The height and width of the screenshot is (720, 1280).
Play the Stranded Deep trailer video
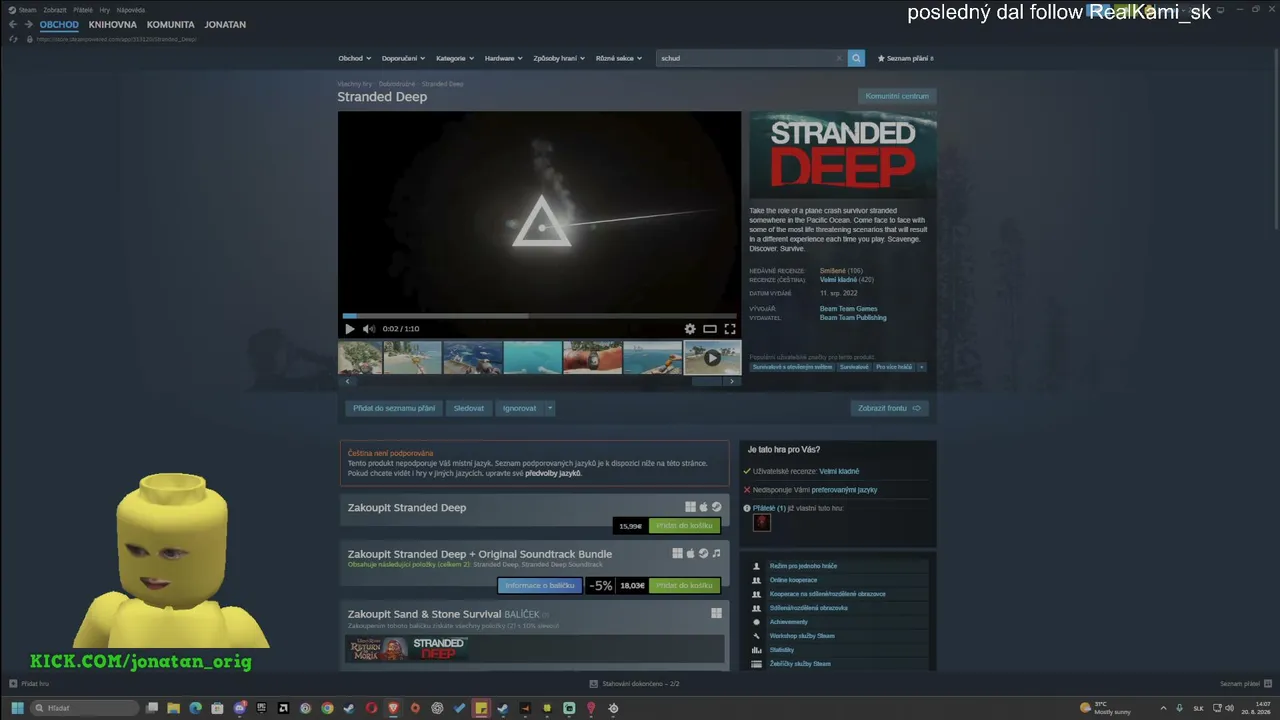[x=349, y=329]
